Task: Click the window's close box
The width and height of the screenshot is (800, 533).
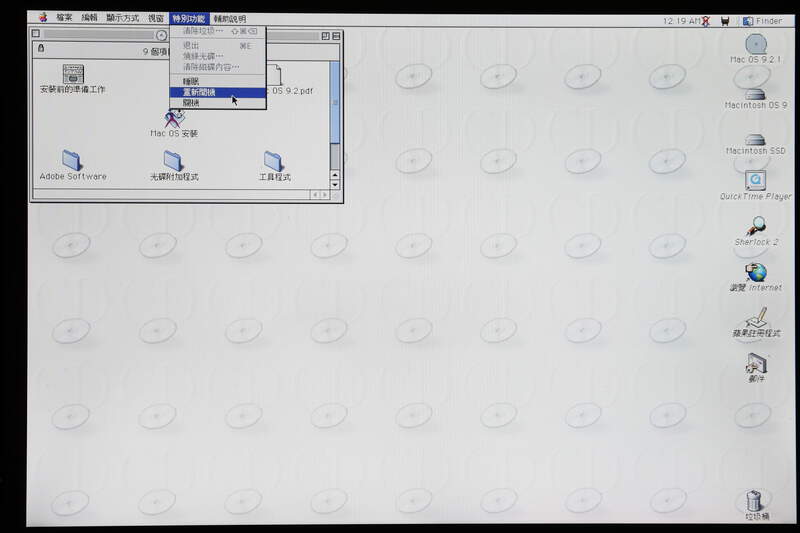Action: (36, 34)
